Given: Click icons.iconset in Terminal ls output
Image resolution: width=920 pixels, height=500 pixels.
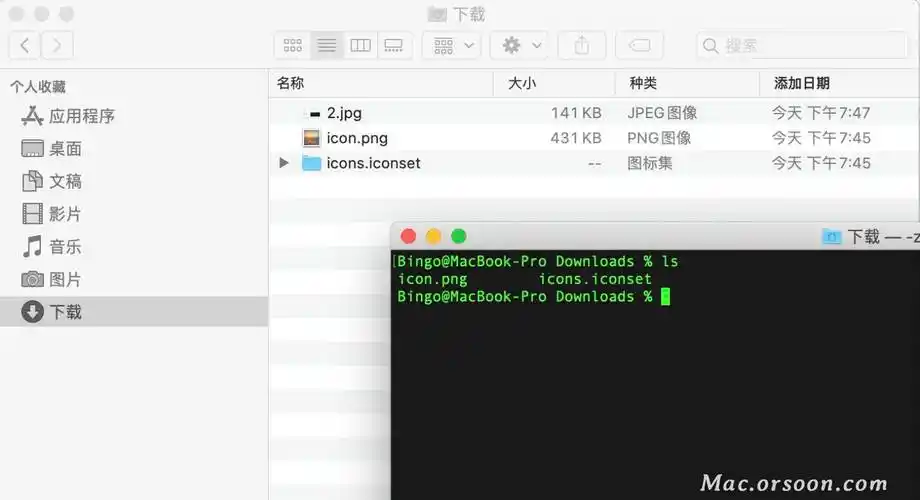Looking at the screenshot, I should [x=595, y=279].
